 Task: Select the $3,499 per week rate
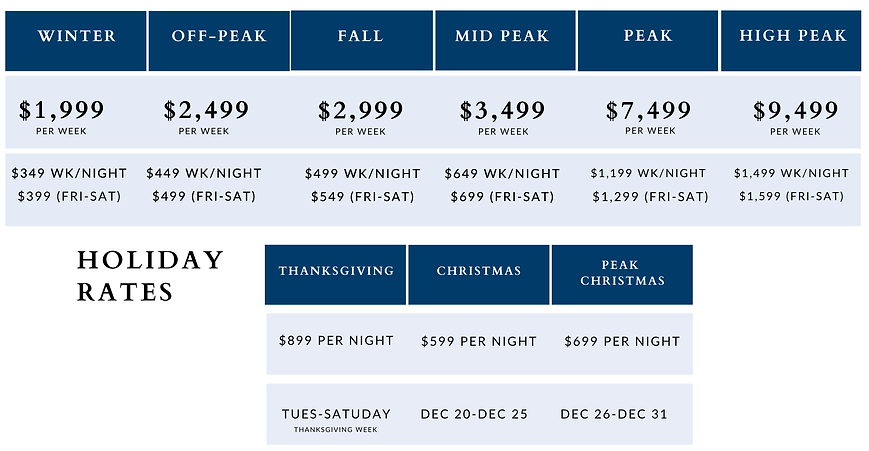[502, 110]
